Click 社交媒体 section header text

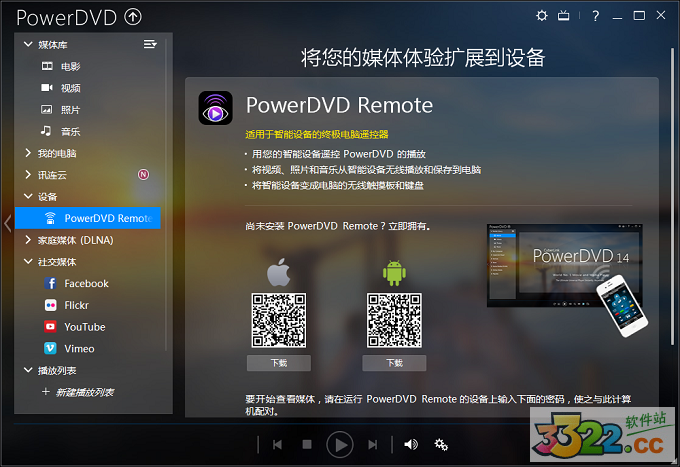click(x=57, y=262)
